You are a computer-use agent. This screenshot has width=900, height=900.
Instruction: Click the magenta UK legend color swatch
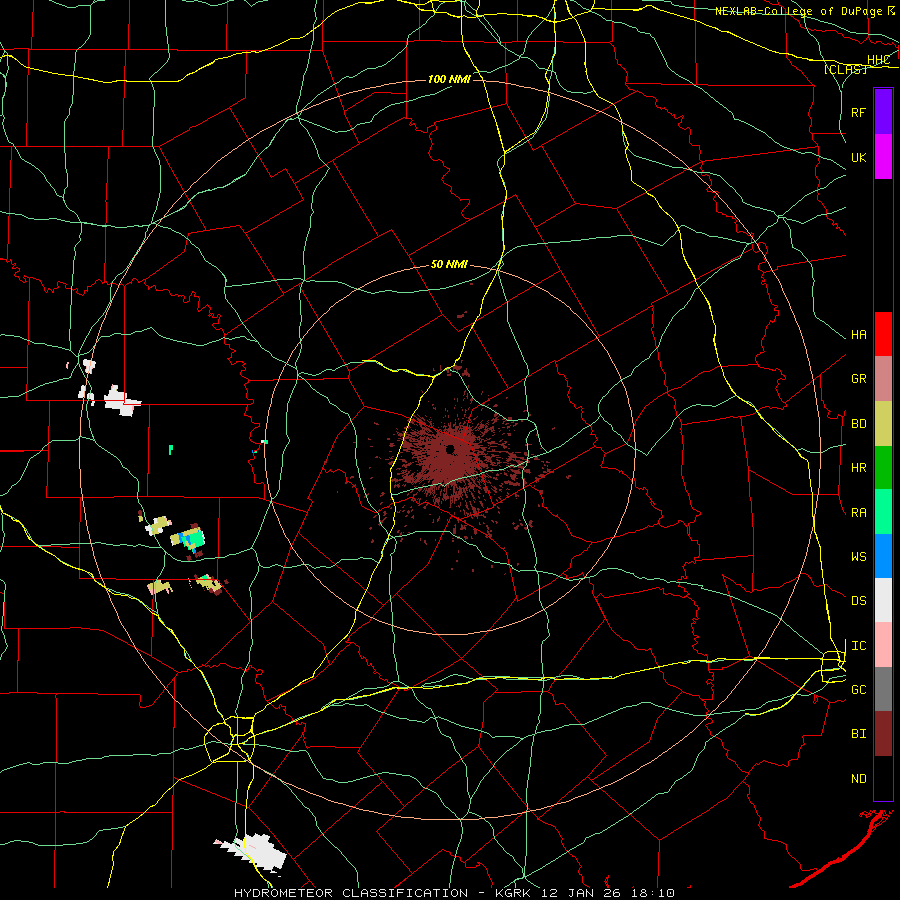[883, 157]
